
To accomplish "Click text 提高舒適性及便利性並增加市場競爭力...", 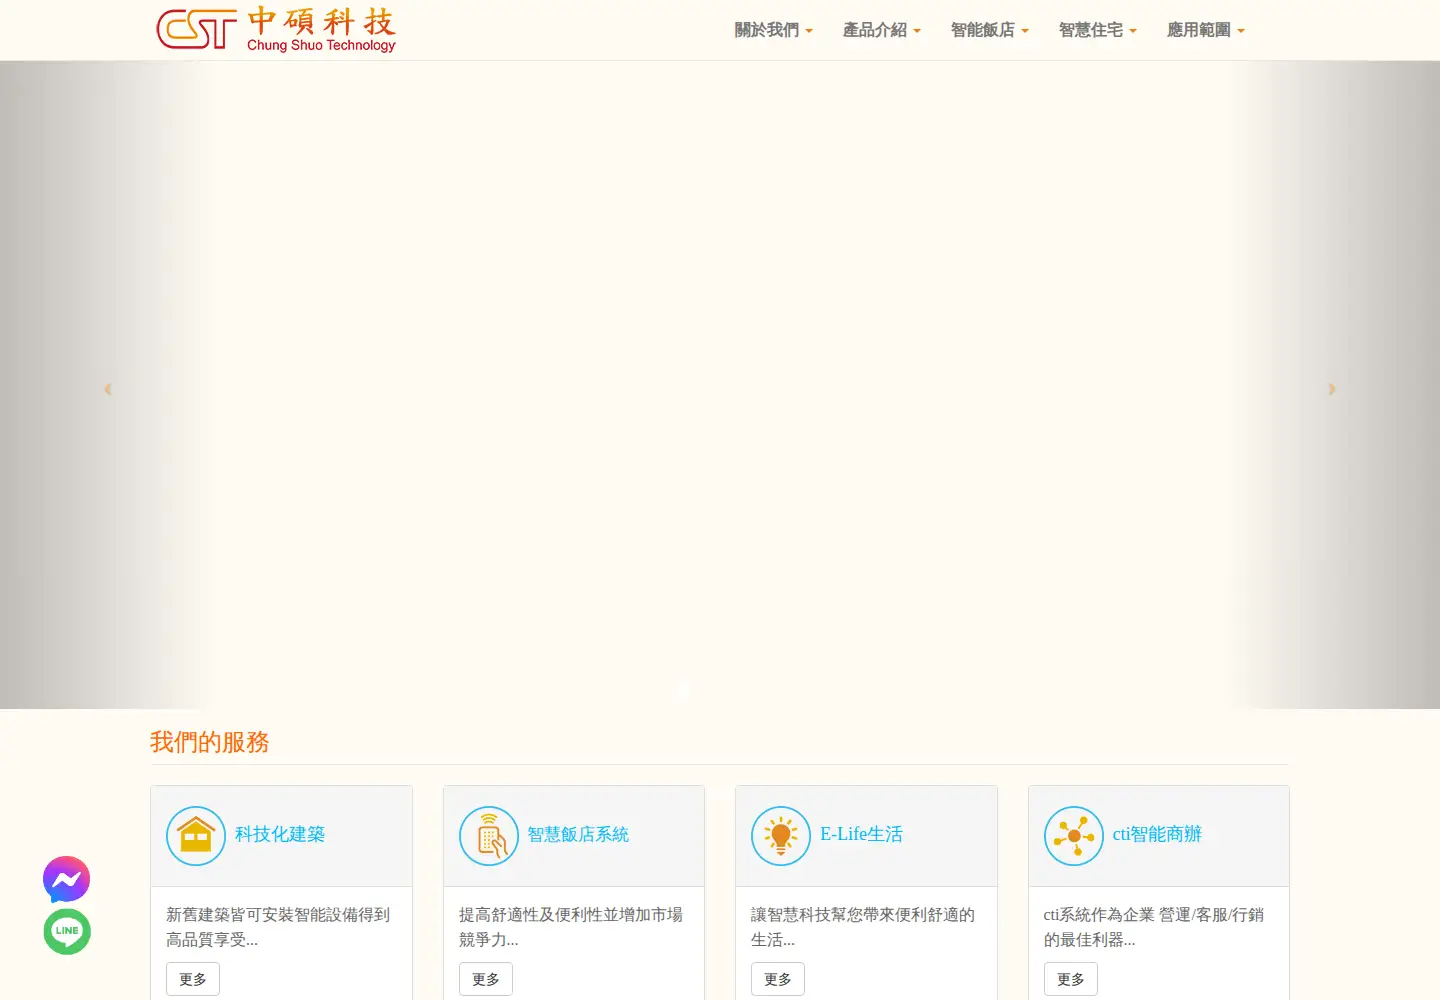I will 571,927.
